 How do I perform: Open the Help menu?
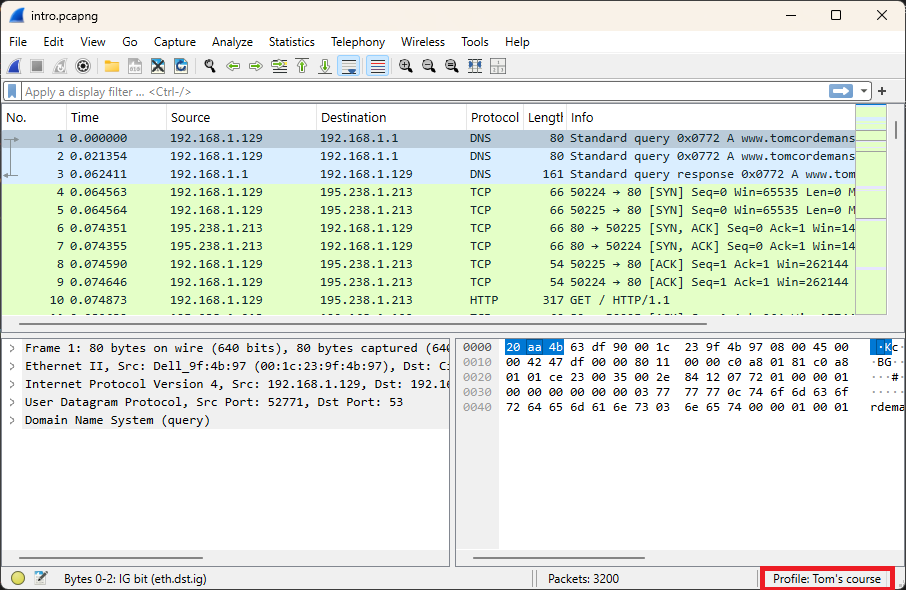[x=517, y=42]
